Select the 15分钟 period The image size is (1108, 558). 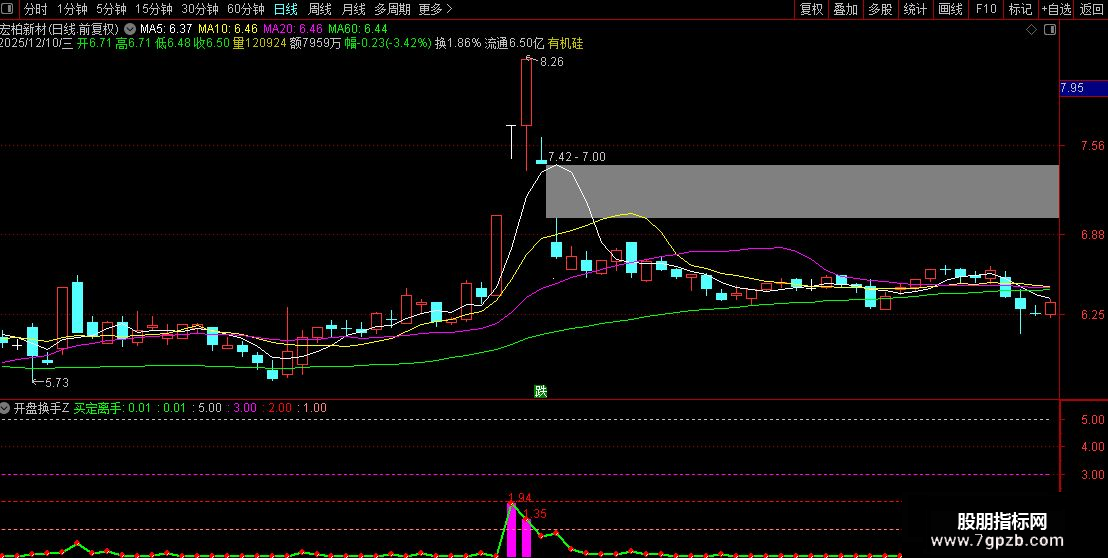153,9
